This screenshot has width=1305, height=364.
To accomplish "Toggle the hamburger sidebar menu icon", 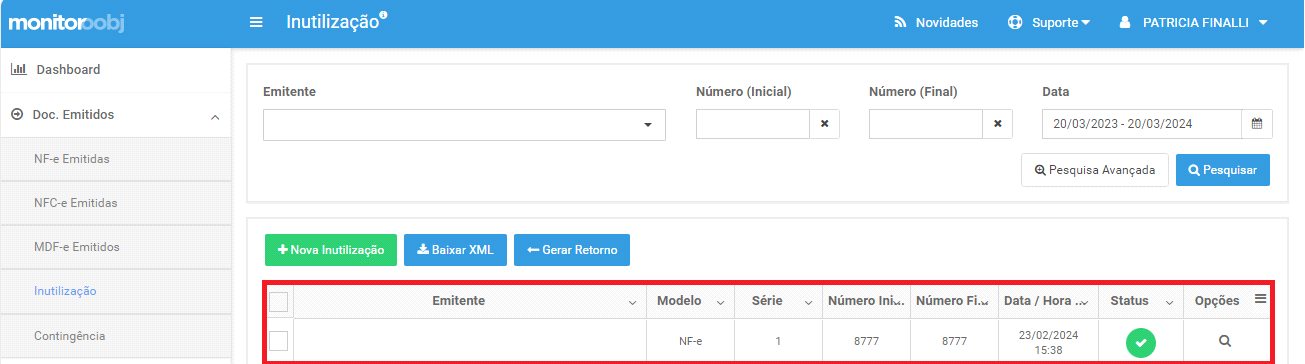I will pos(256,22).
